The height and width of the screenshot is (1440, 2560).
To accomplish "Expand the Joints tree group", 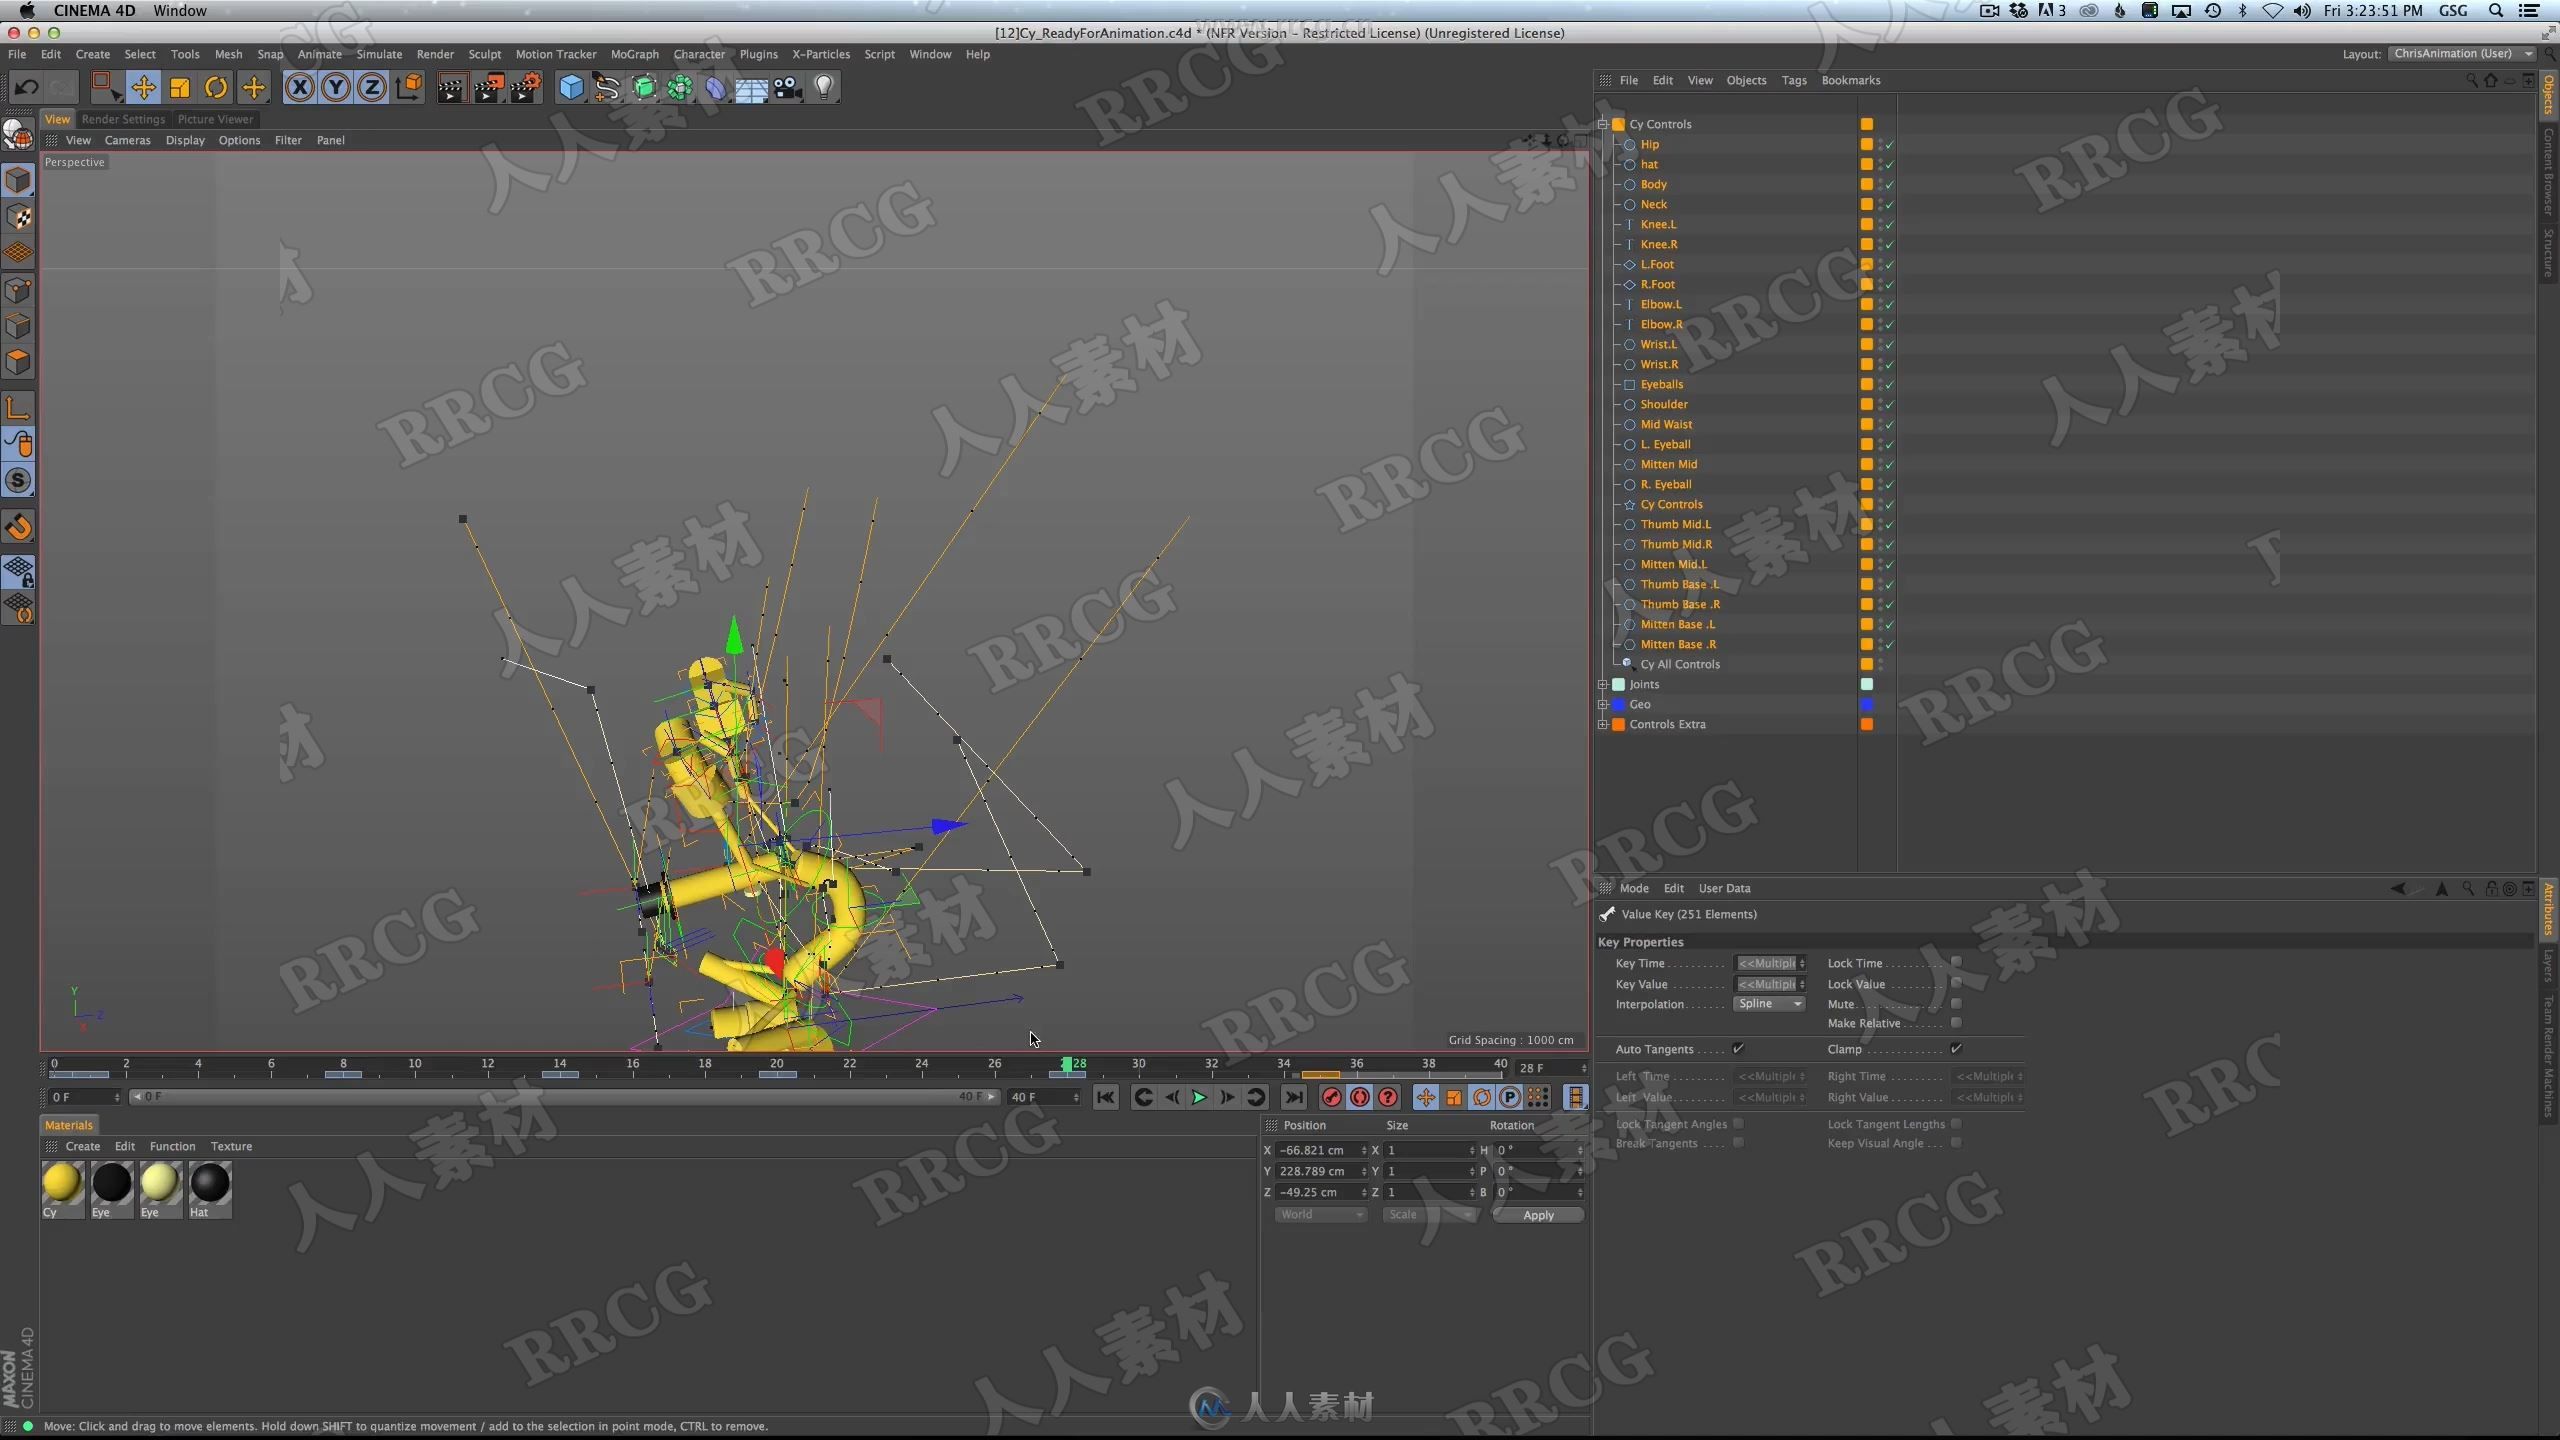I will point(1603,684).
